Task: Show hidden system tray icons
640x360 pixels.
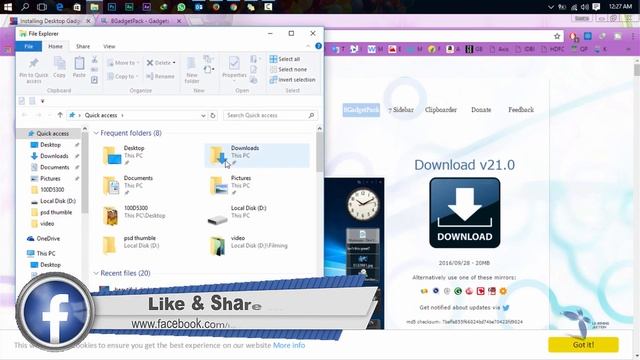Action: click(550, 7)
